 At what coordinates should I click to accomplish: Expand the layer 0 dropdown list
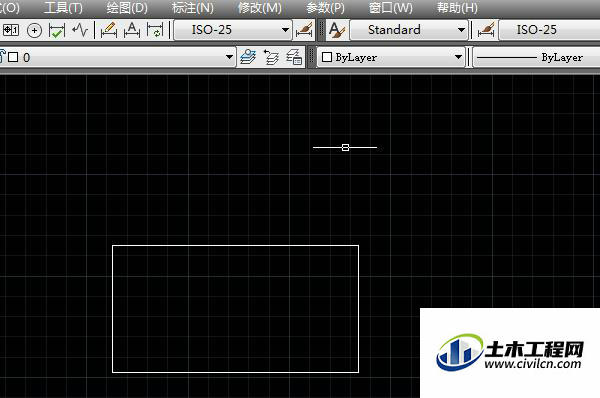click(229, 57)
